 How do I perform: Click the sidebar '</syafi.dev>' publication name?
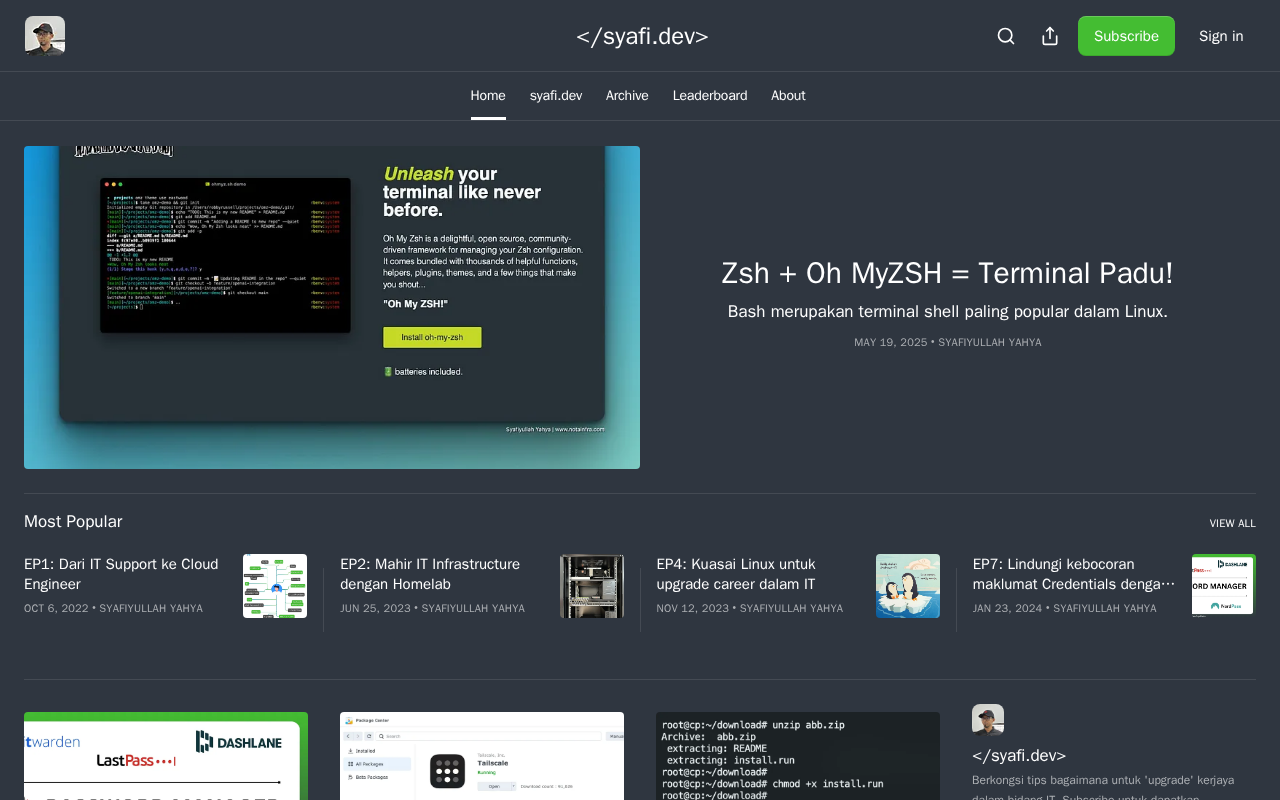1019,755
